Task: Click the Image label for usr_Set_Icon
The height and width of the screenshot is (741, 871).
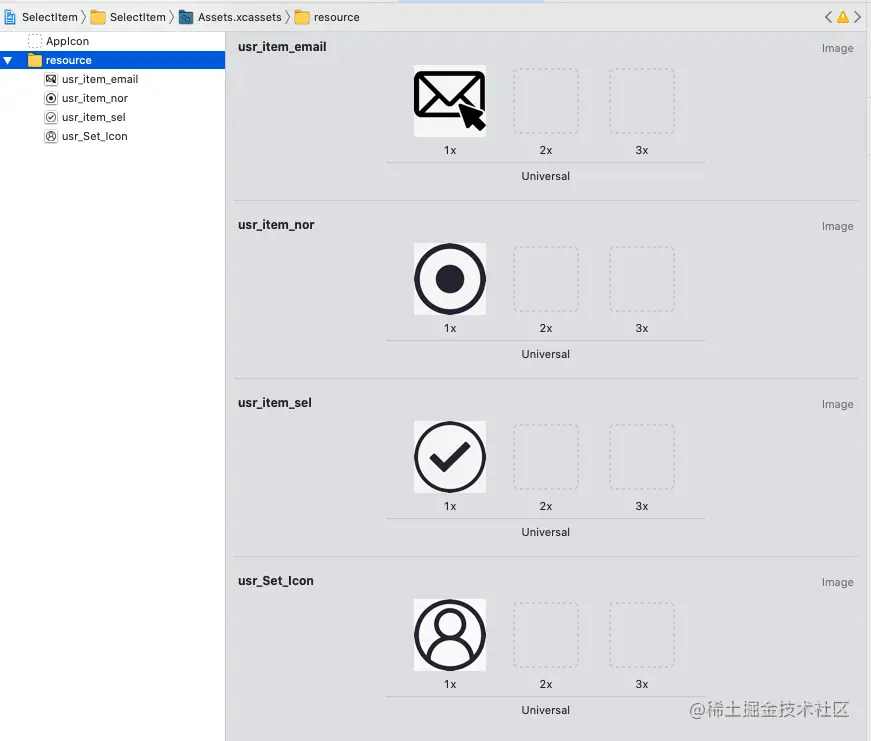Action: (x=838, y=582)
